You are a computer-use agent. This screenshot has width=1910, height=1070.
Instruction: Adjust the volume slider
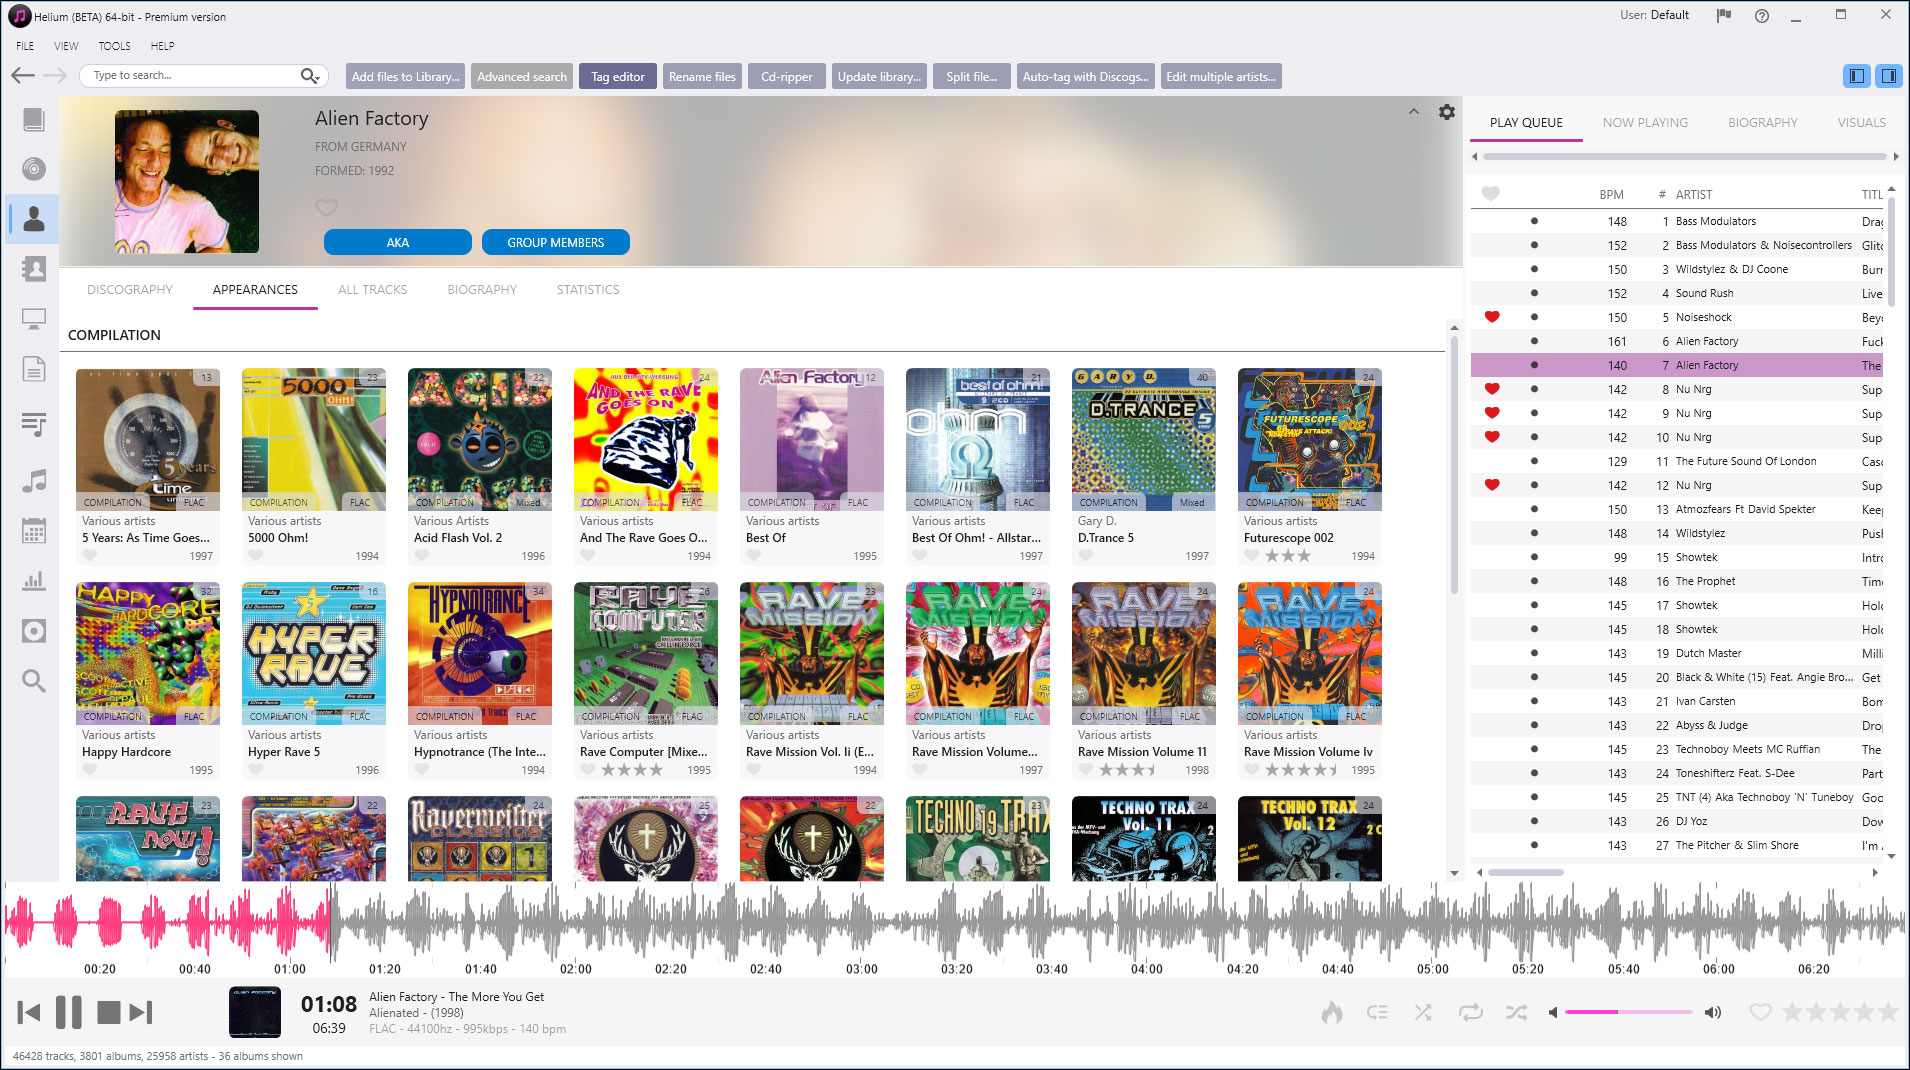(x=1628, y=1012)
